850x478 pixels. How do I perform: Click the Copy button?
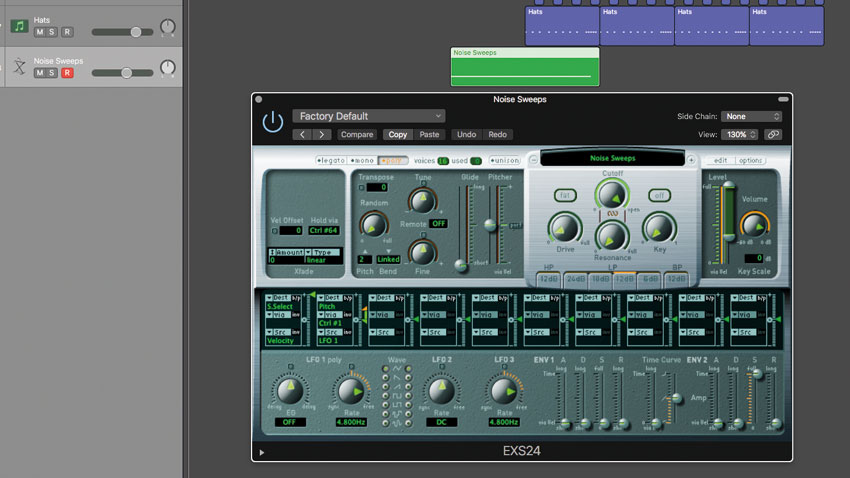tap(397, 134)
